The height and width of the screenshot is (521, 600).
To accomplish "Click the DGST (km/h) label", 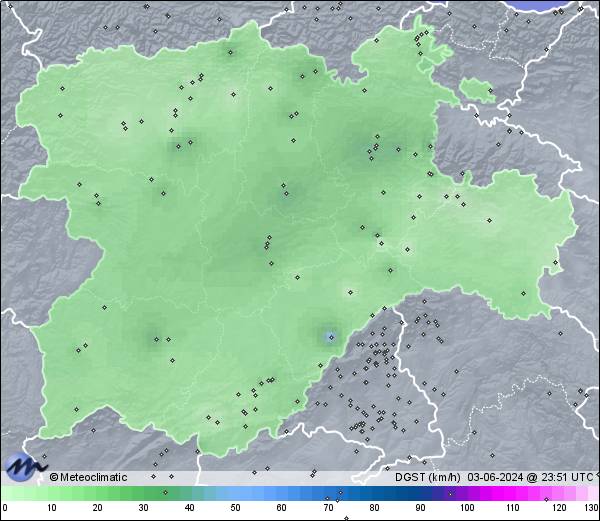I will (428, 477).
